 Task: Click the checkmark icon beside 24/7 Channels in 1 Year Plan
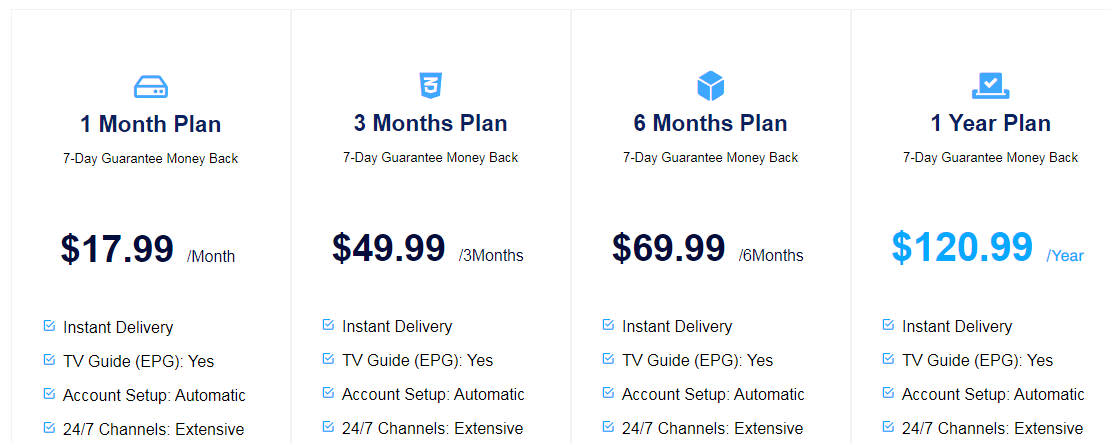tap(888, 426)
